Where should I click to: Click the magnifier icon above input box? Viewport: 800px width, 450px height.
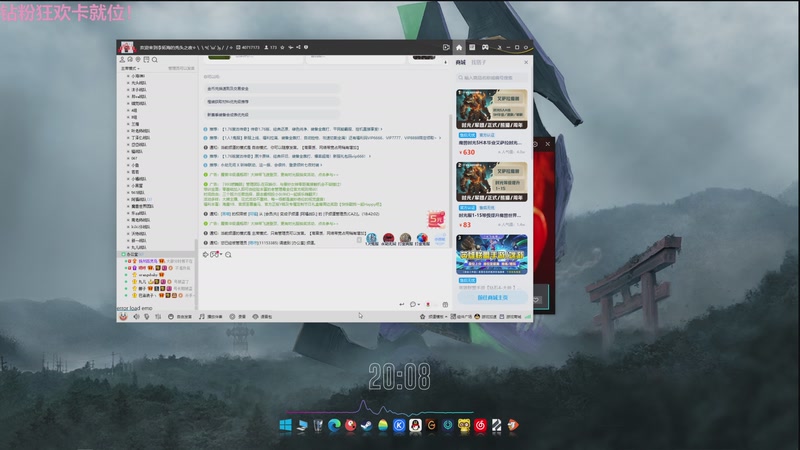coord(228,255)
